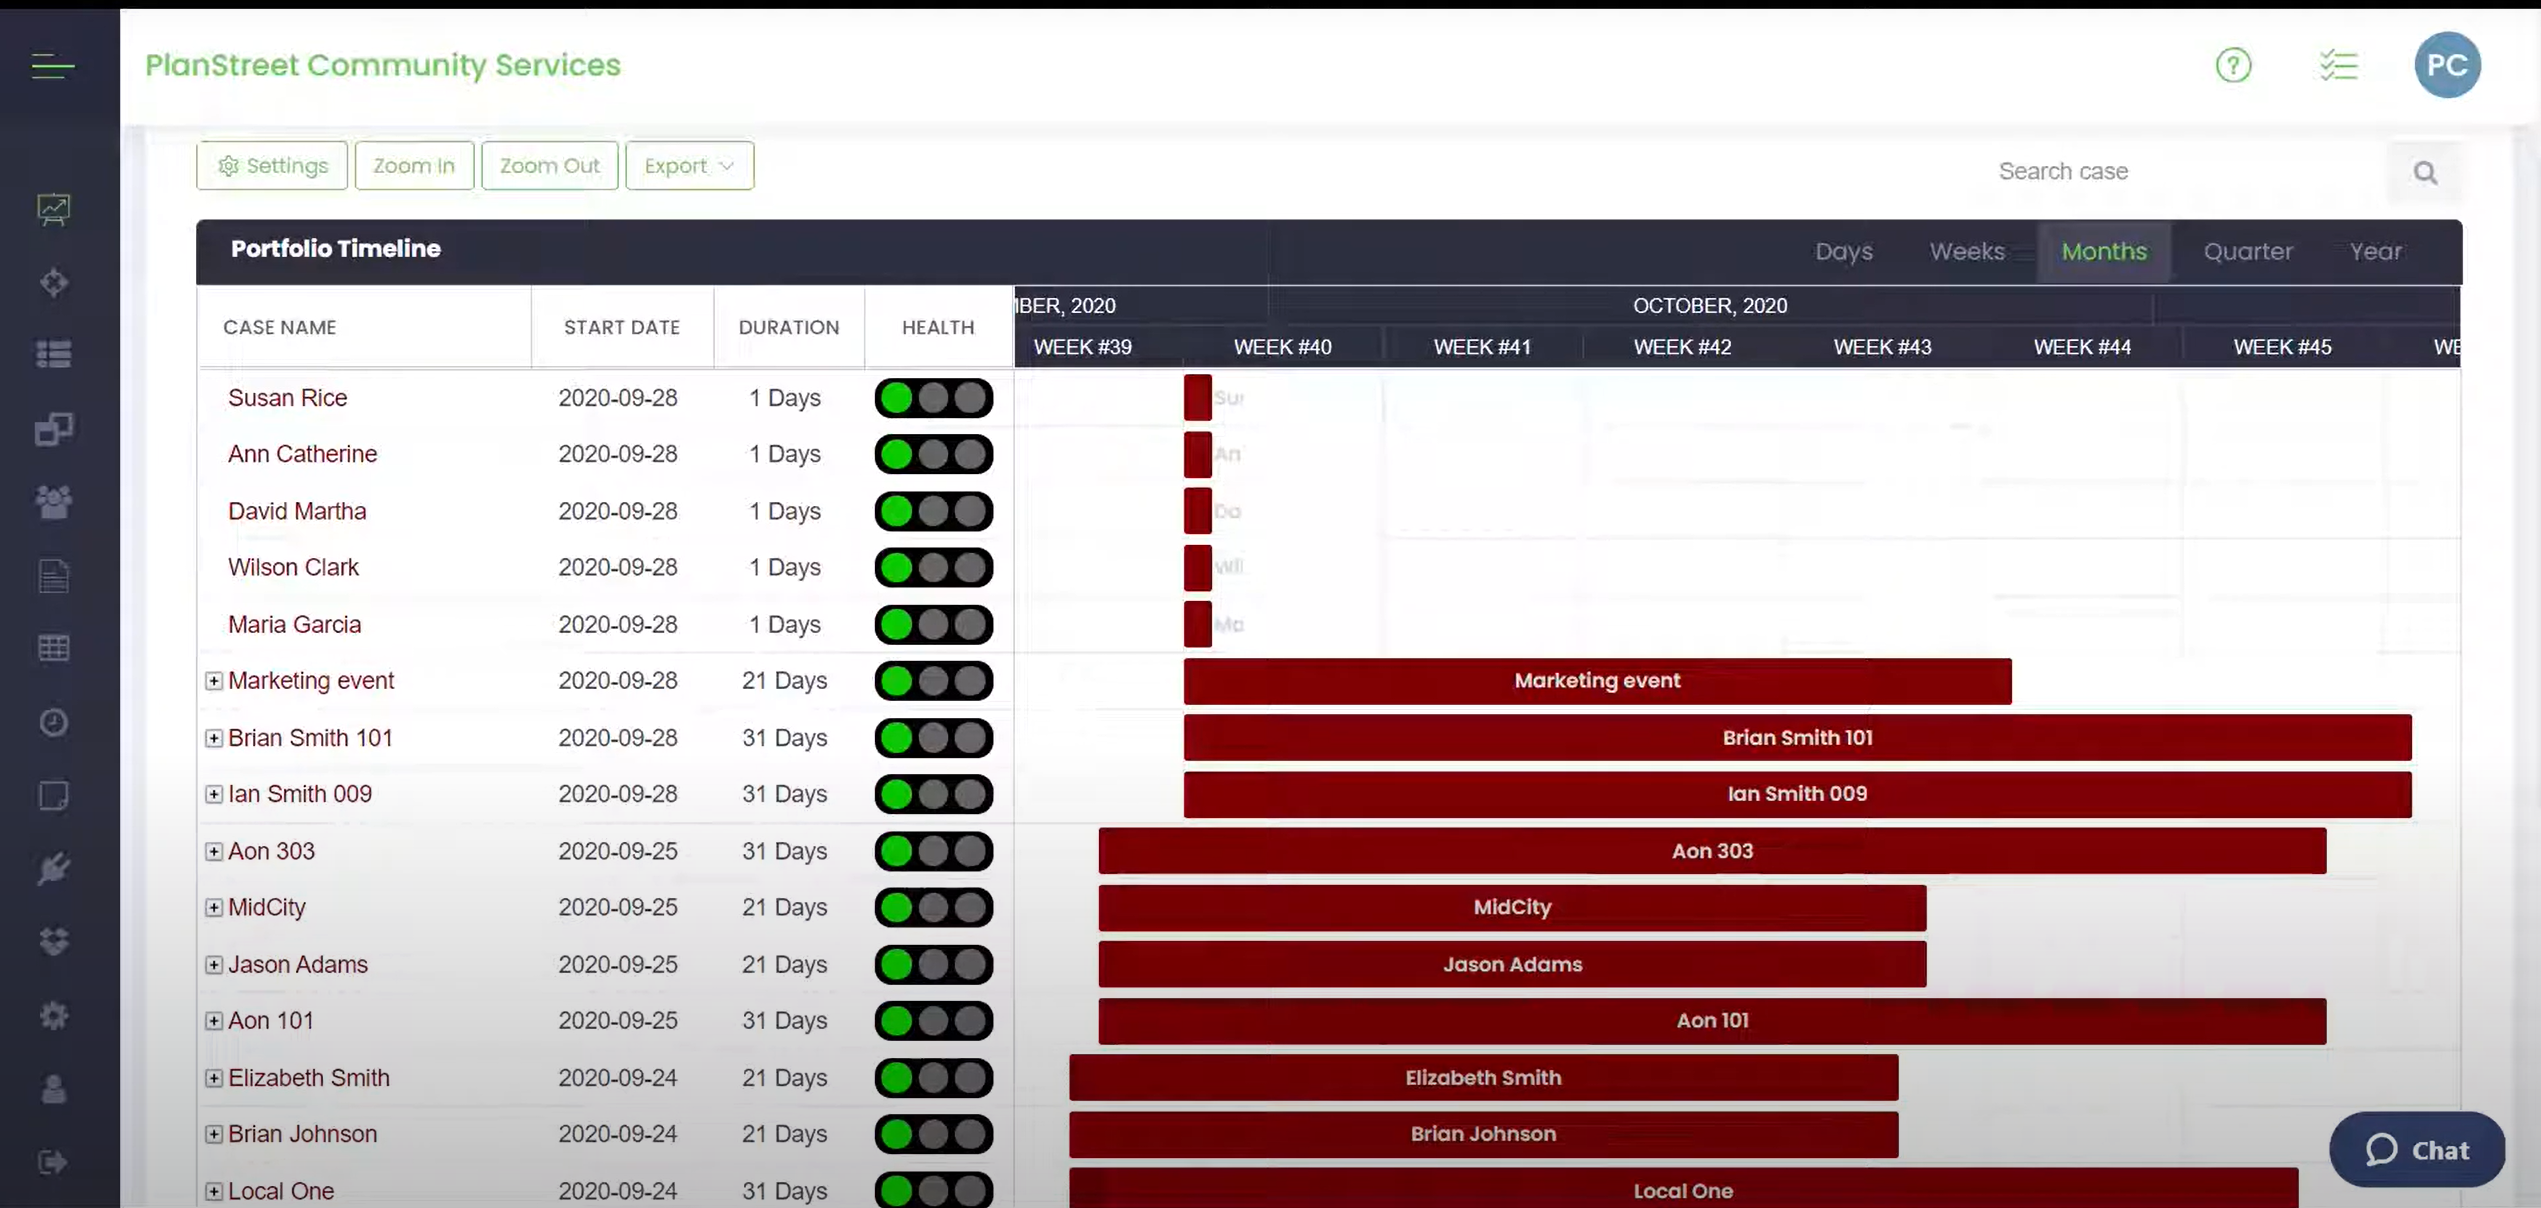This screenshot has height=1208, width=2541.
Task: Click the Zoom In button
Action: point(414,166)
